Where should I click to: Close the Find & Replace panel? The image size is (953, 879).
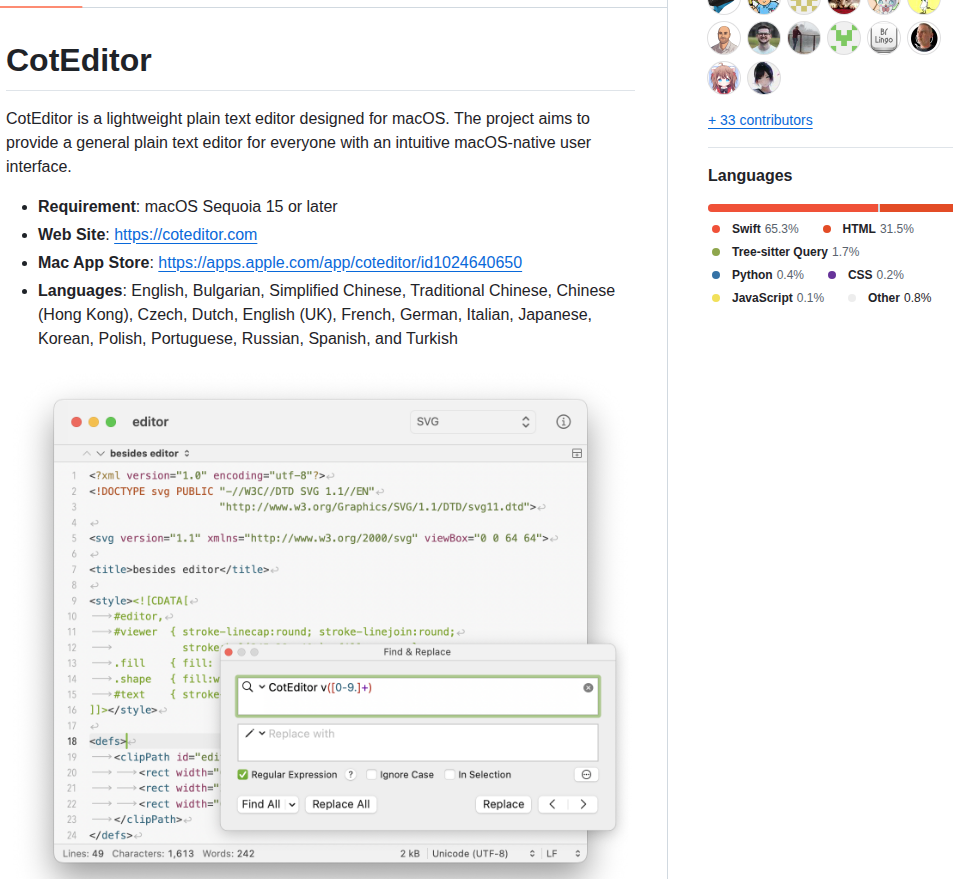click(x=229, y=652)
